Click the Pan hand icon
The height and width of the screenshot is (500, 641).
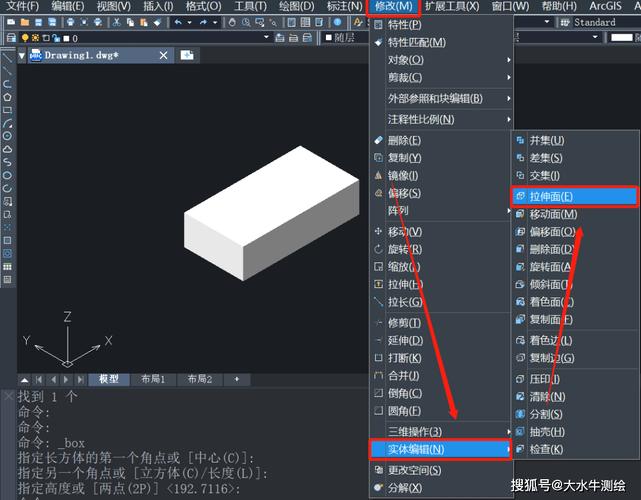coord(232,22)
